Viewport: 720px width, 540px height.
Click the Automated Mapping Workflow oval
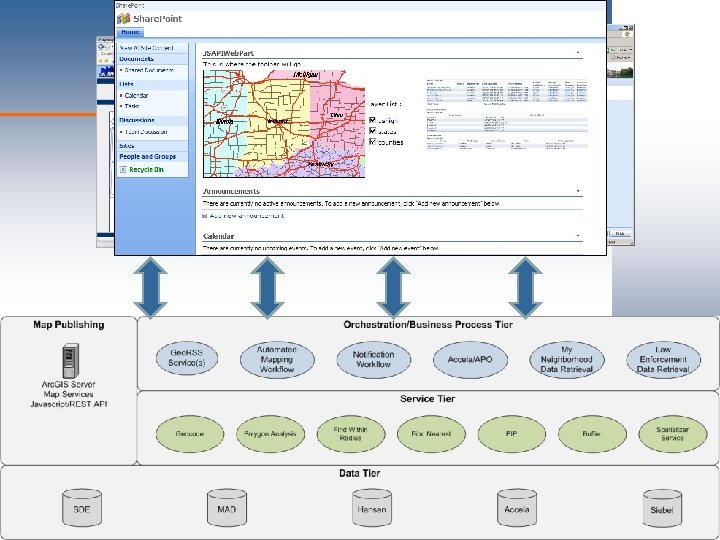(277, 359)
